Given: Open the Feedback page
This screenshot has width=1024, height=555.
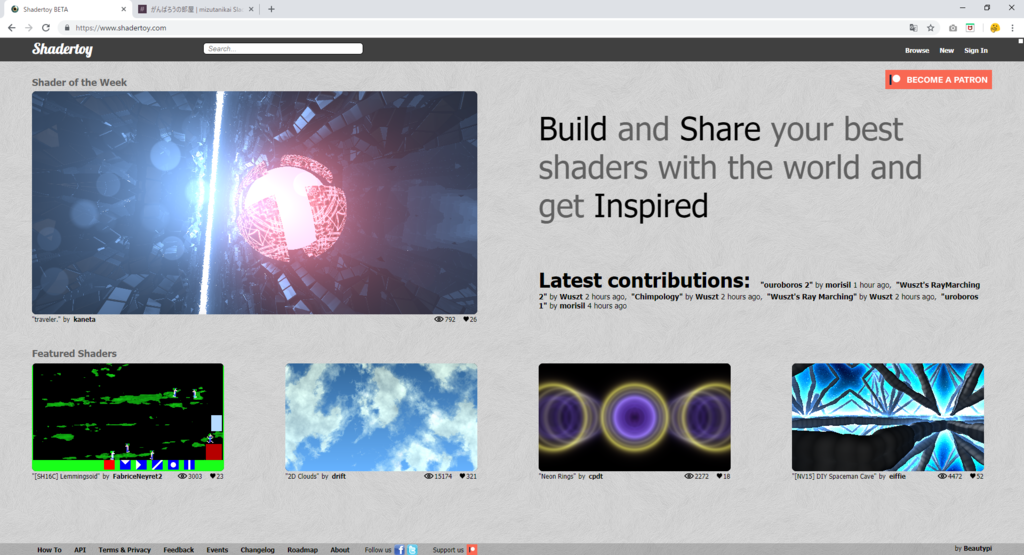Looking at the screenshot, I should 178,550.
